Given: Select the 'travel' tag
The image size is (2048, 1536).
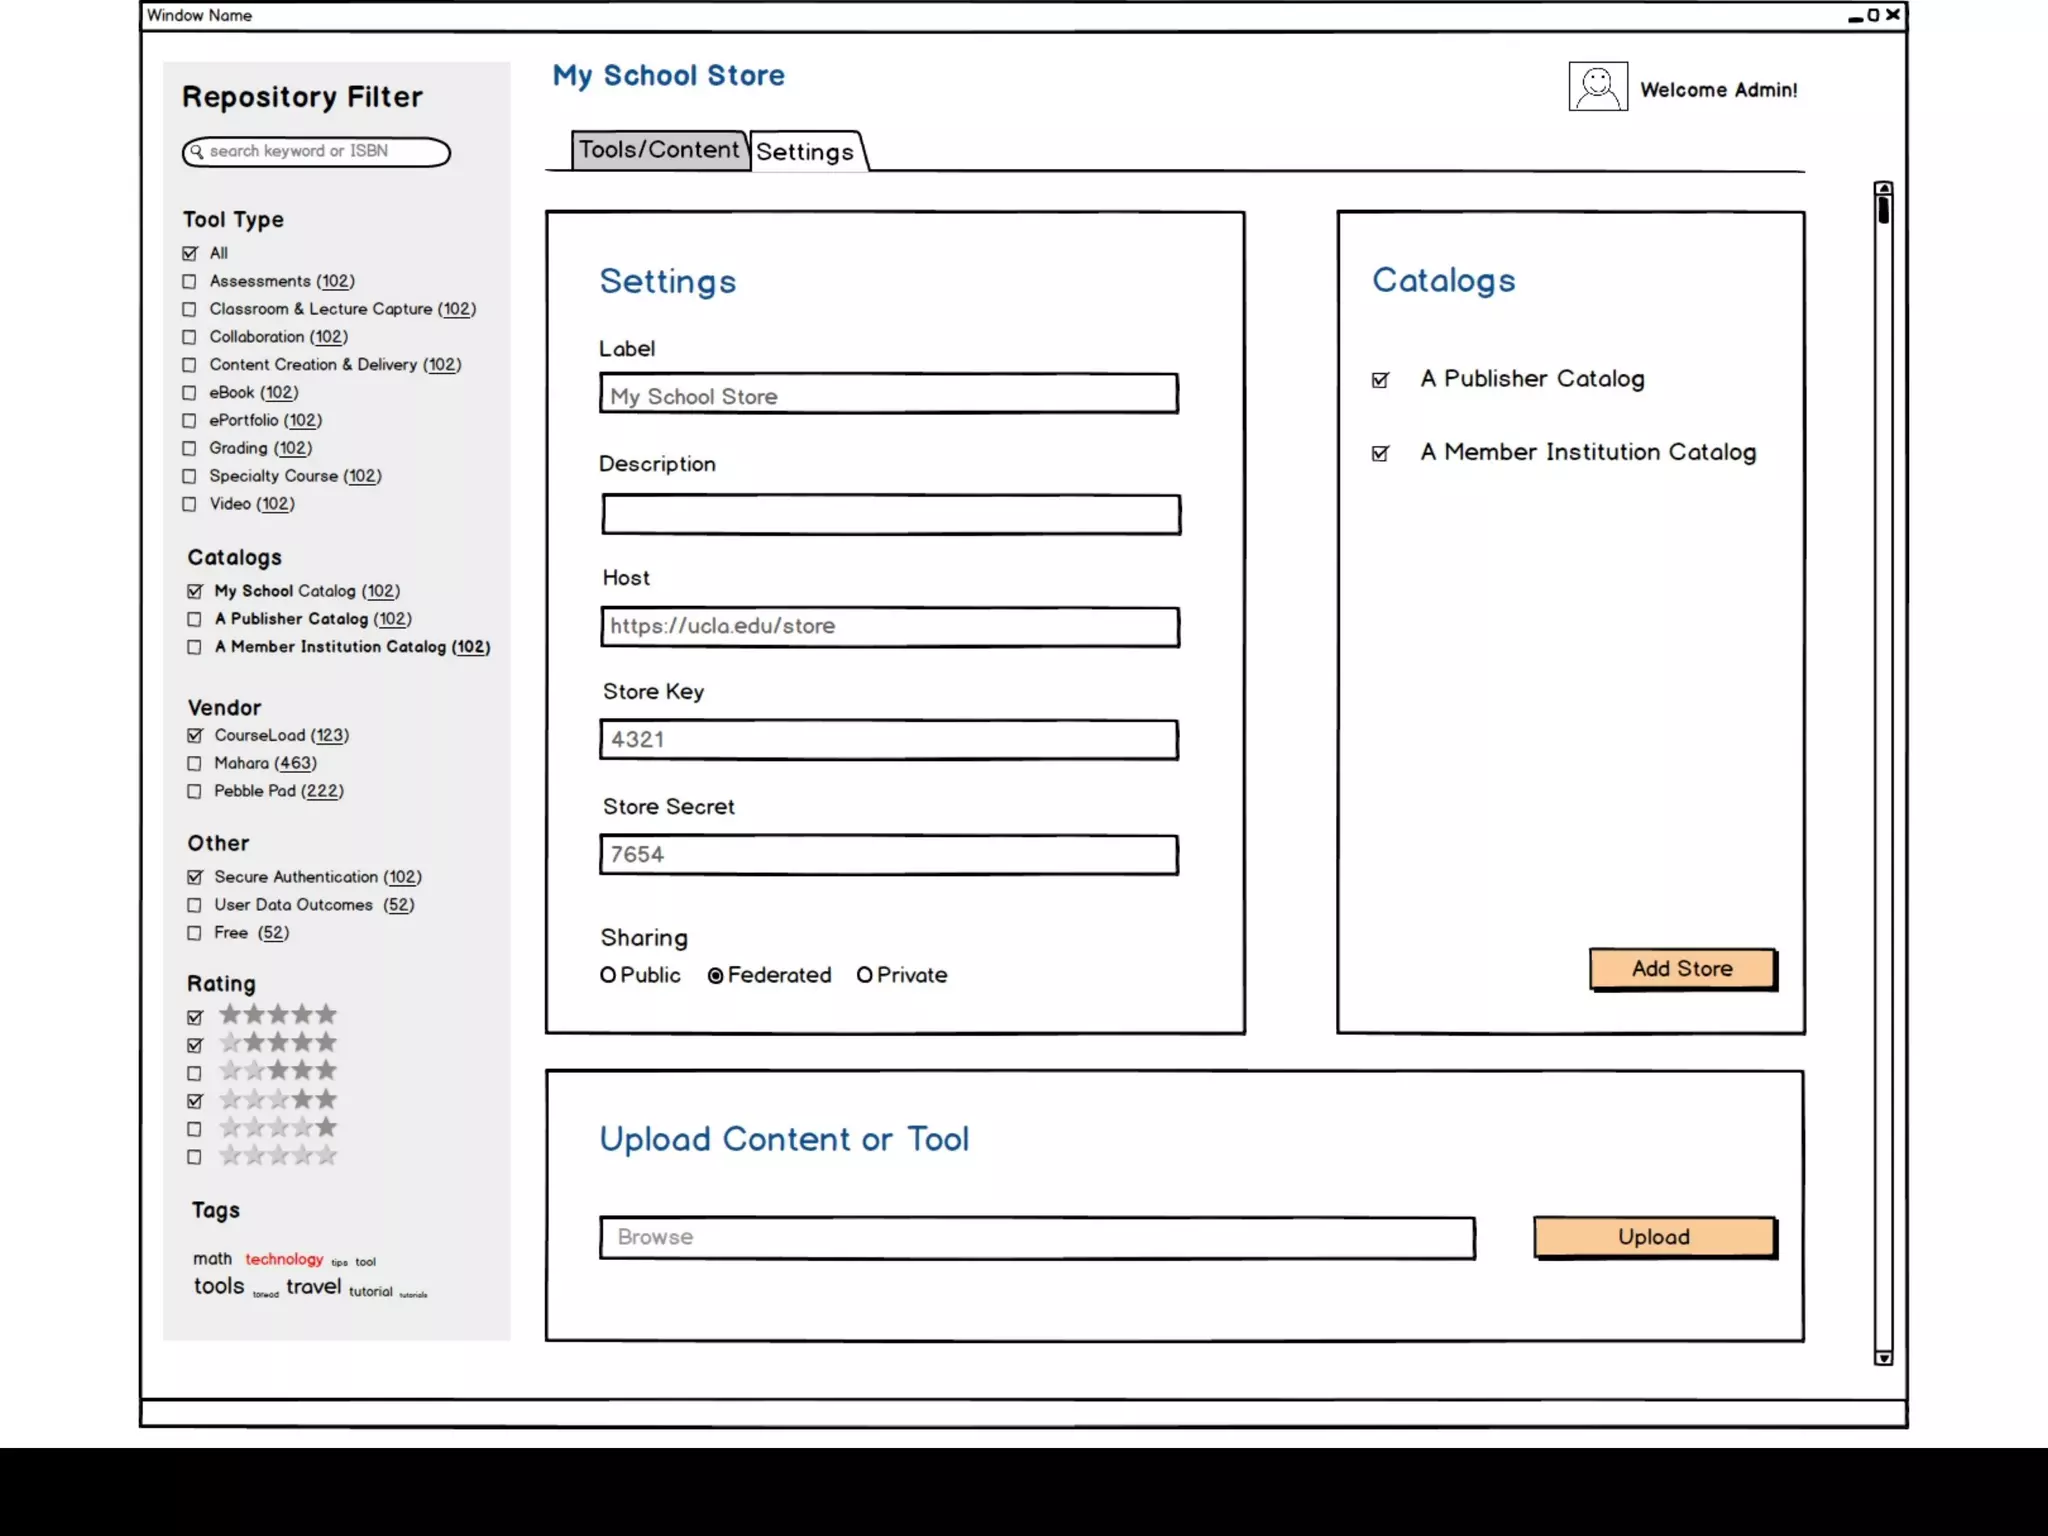Looking at the screenshot, I should point(313,1287).
